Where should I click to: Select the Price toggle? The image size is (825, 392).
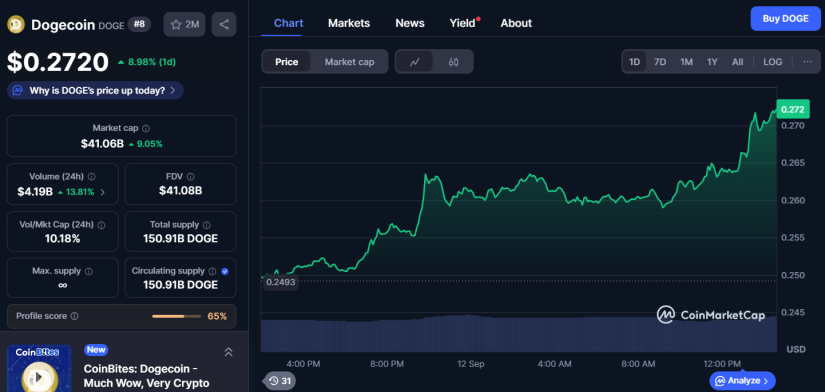pos(286,62)
